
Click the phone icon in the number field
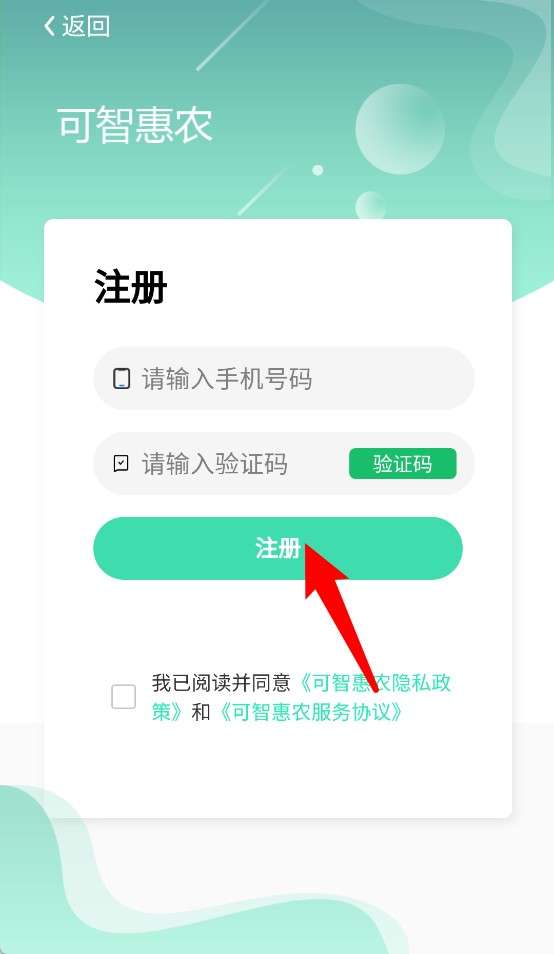(122, 378)
